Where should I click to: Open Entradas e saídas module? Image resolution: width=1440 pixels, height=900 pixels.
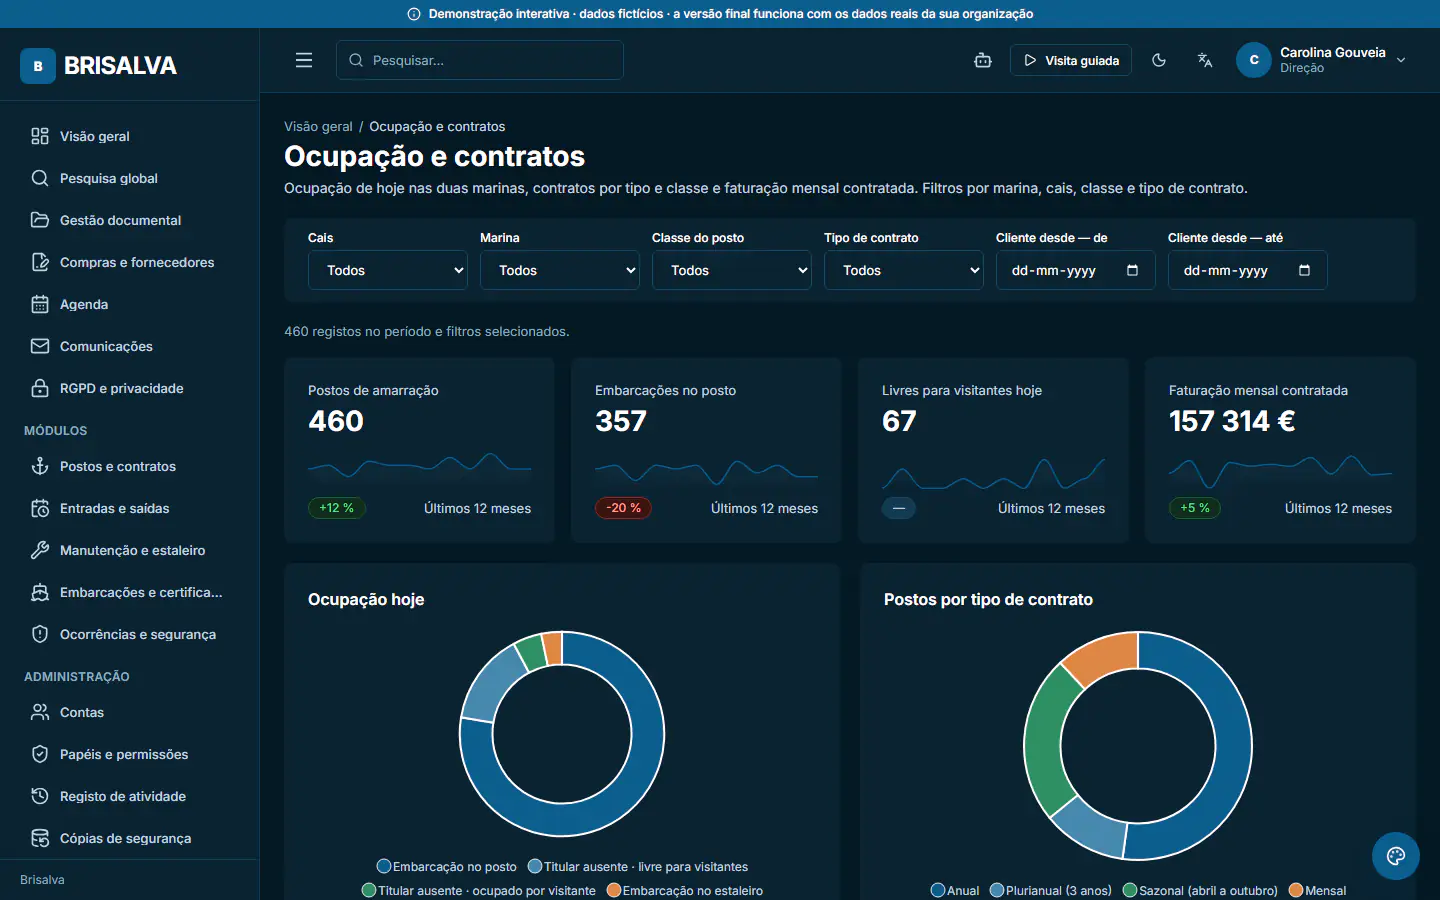(130, 508)
